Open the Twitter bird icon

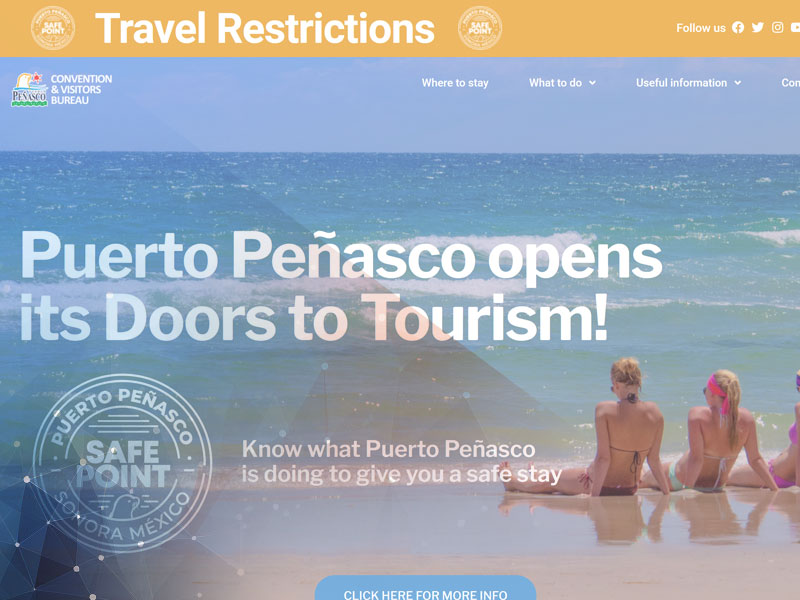click(758, 28)
